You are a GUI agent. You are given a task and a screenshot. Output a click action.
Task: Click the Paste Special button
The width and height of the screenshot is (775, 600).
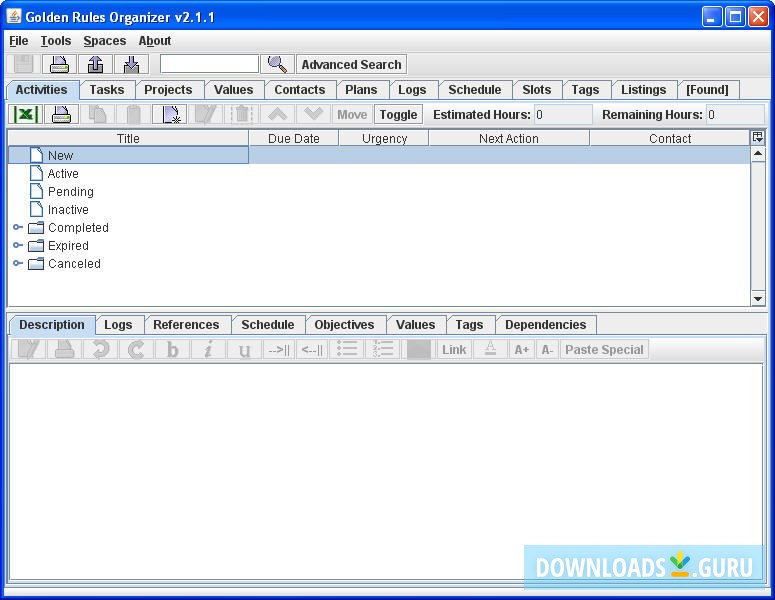604,349
